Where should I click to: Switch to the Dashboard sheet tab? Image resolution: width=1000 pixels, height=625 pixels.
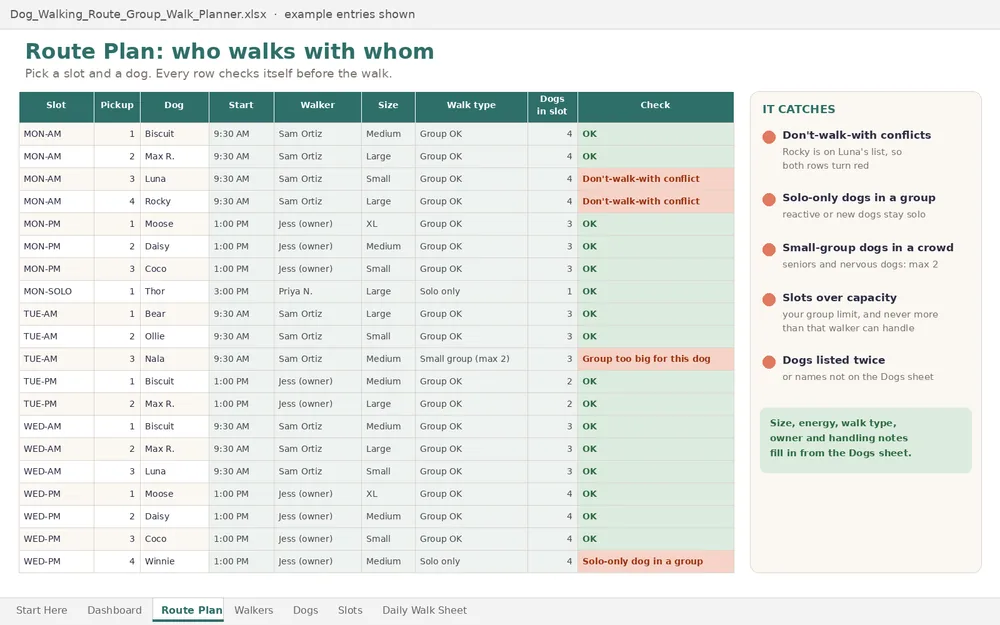point(114,610)
